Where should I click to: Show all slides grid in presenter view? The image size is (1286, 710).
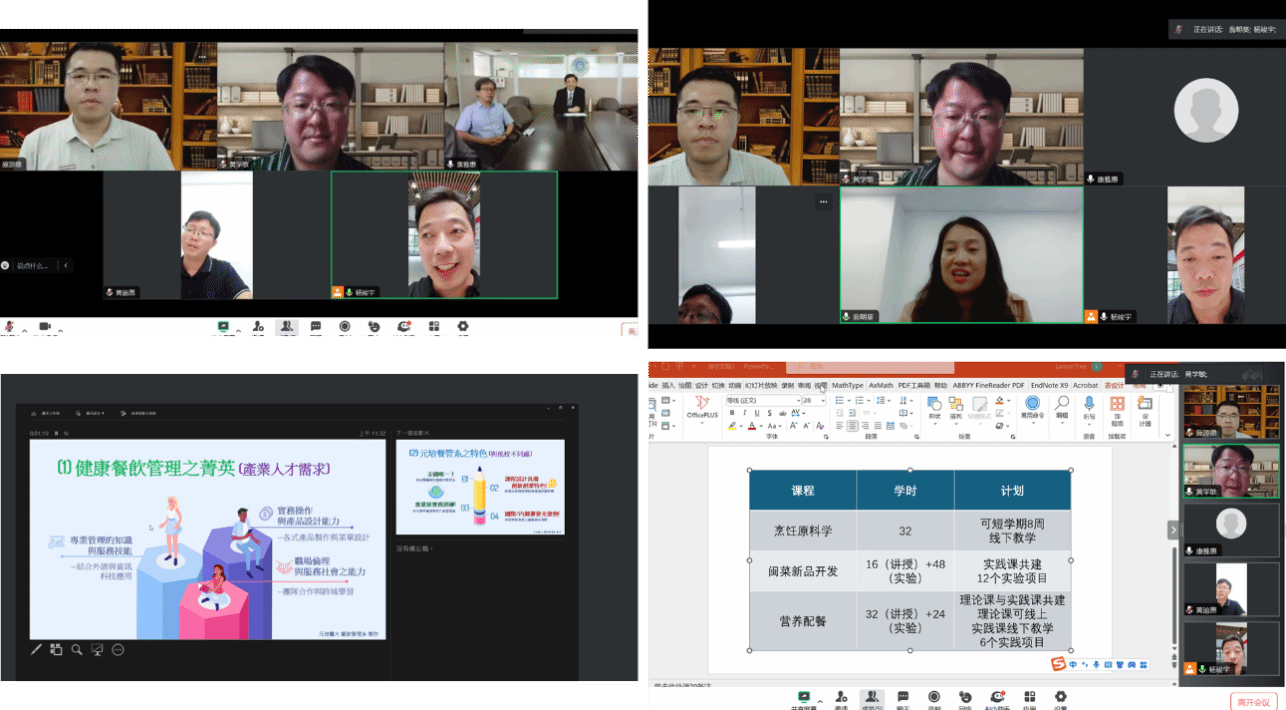[x=56, y=649]
